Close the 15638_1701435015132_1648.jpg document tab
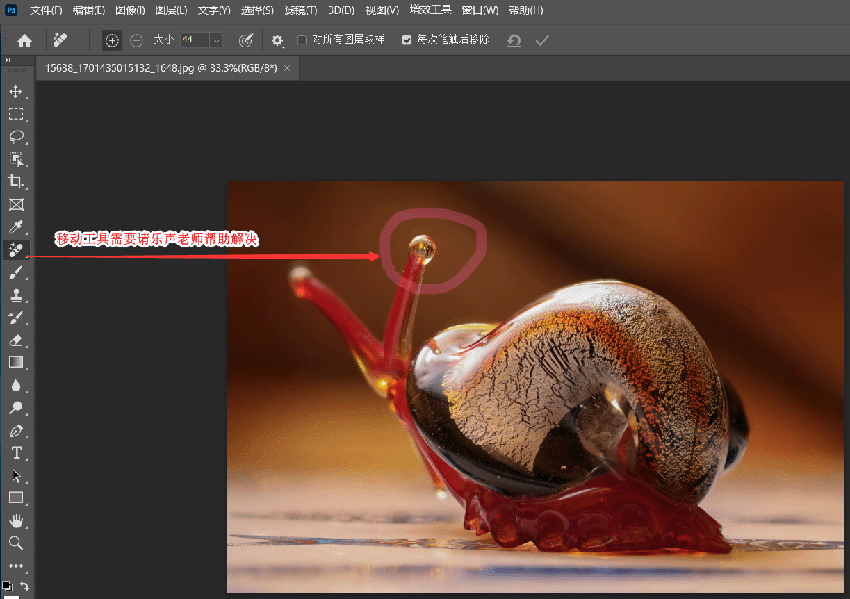The image size is (850, 599). [x=287, y=68]
